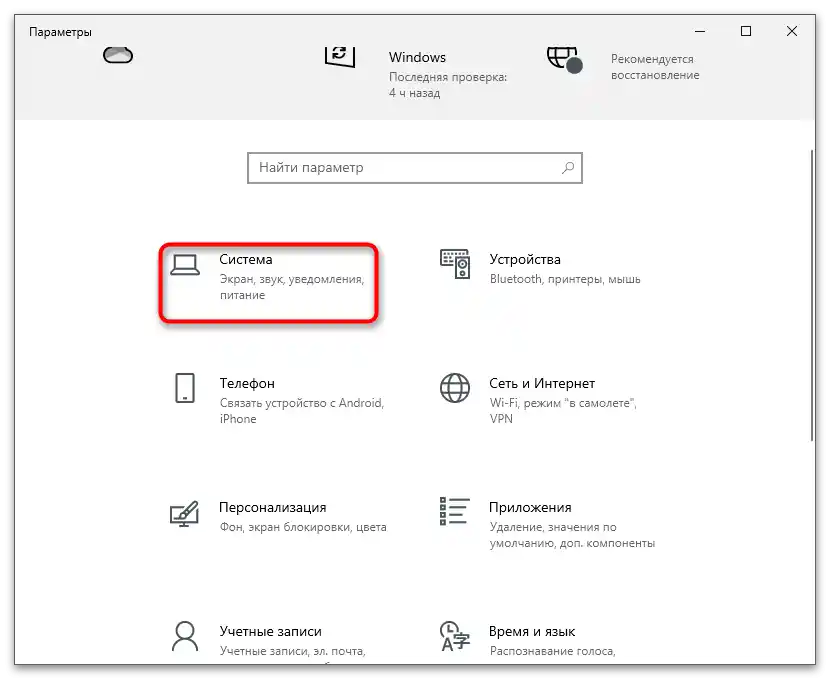Click the Windows Update refresh icon

coord(340,56)
